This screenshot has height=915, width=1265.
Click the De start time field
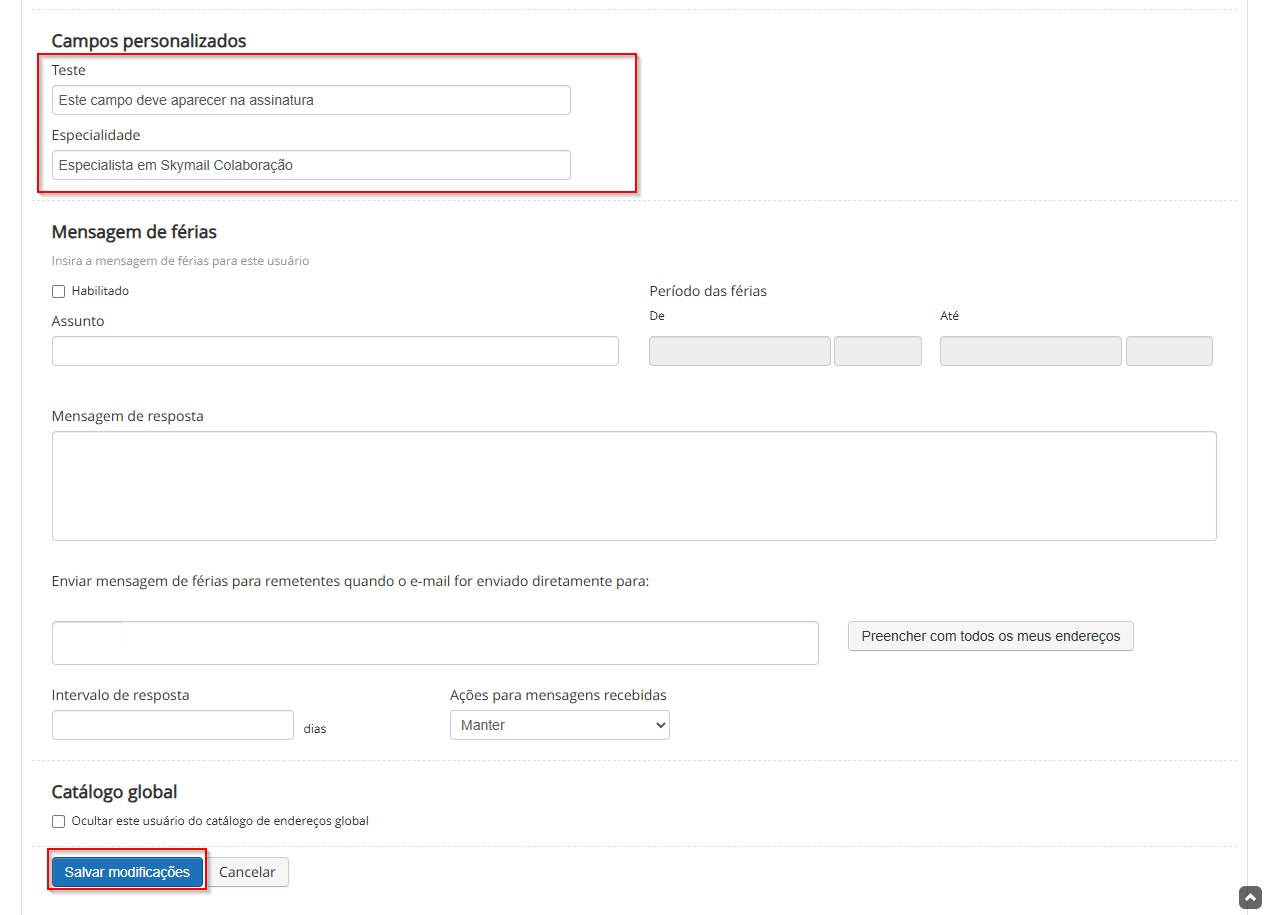877,351
